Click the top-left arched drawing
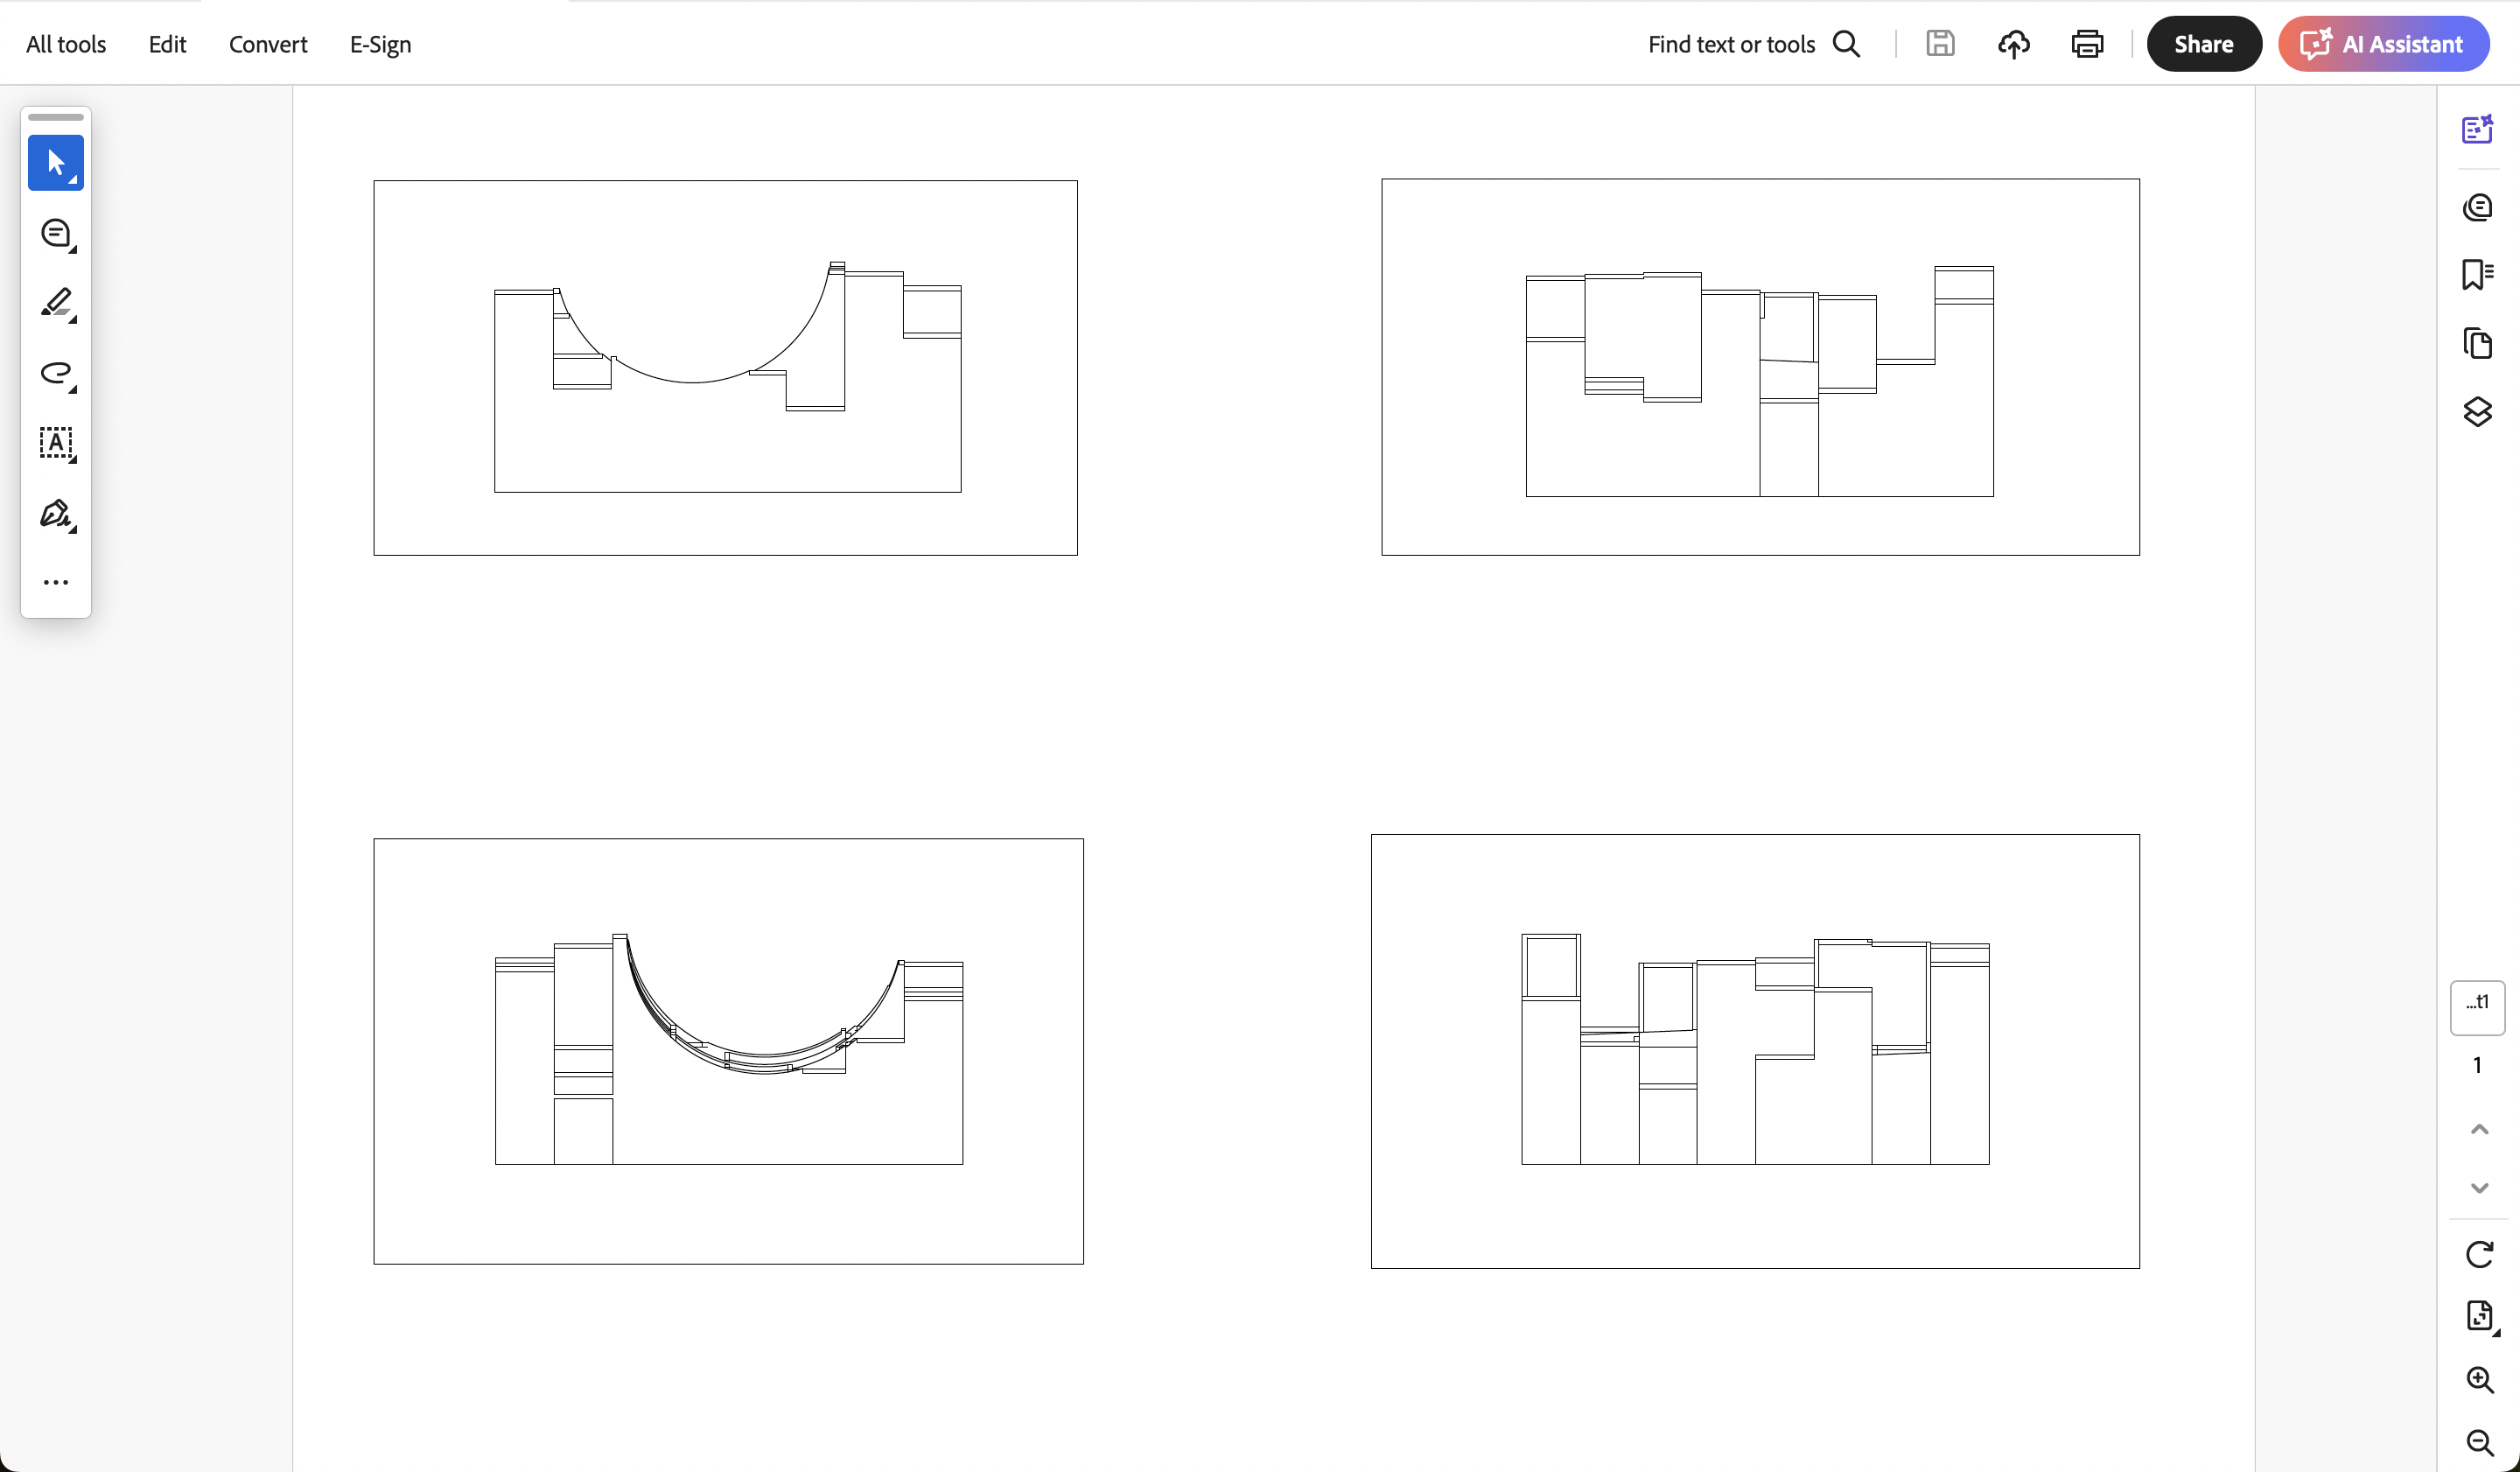 click(726, 368)
